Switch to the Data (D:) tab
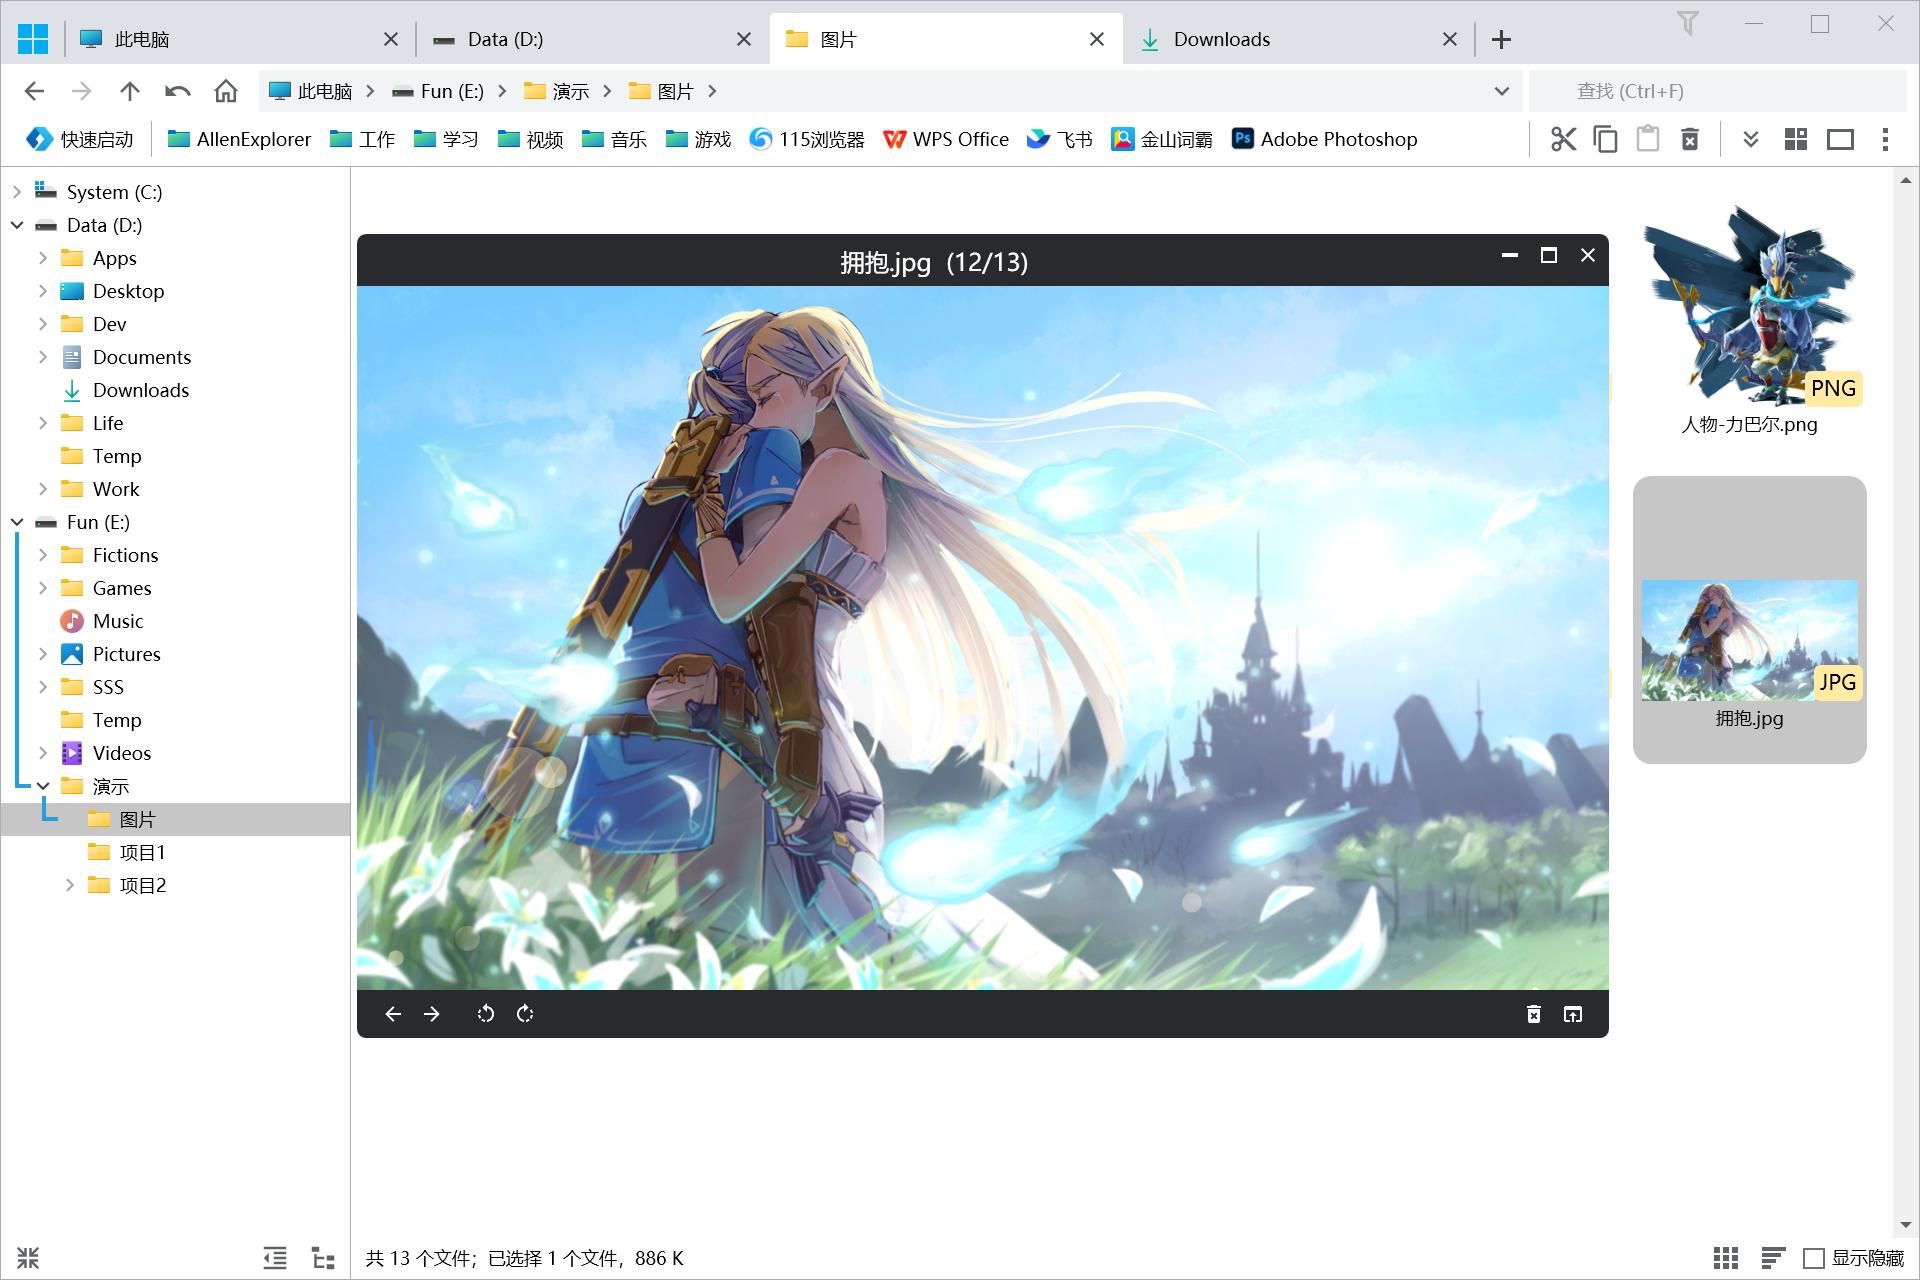Viewport: 1920px width, 1280px height. [505, 39]
